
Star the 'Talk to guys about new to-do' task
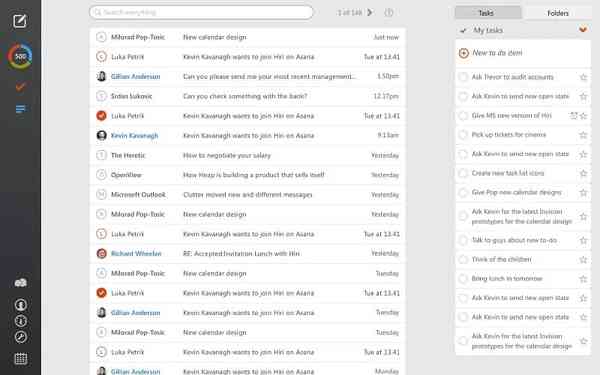click(583, 240)
